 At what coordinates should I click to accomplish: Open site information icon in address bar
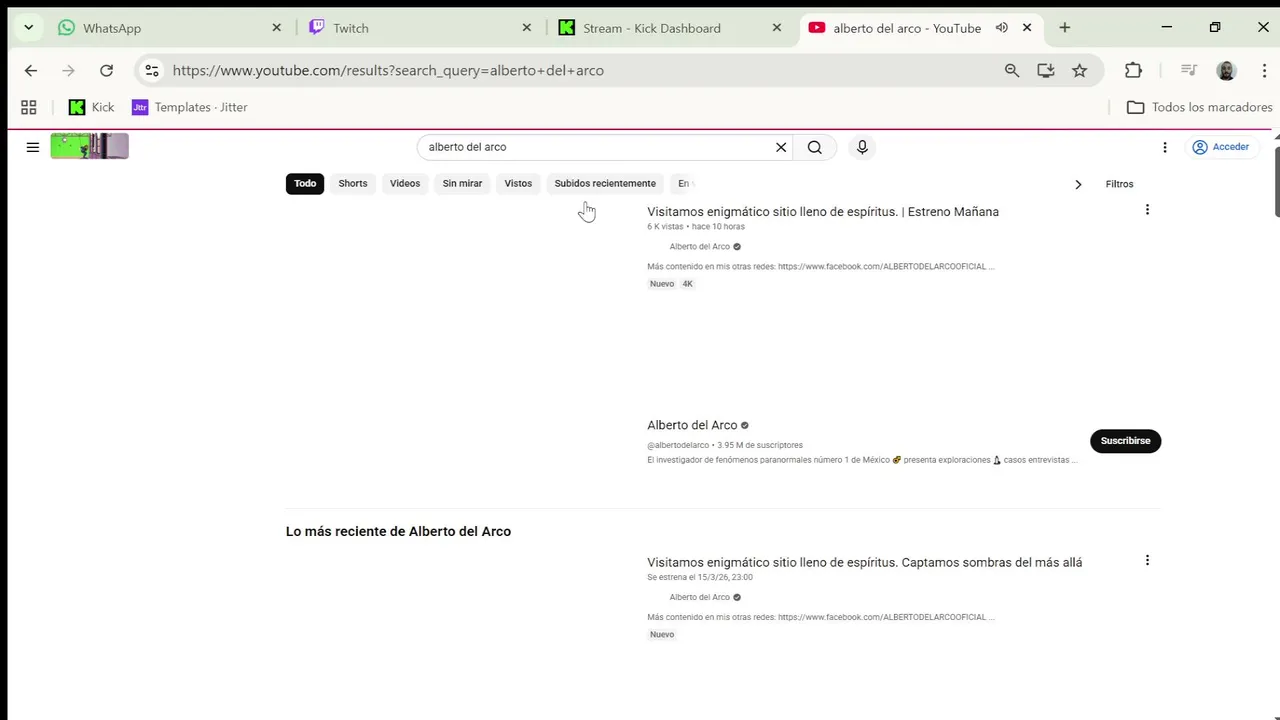tap(151, 70)
